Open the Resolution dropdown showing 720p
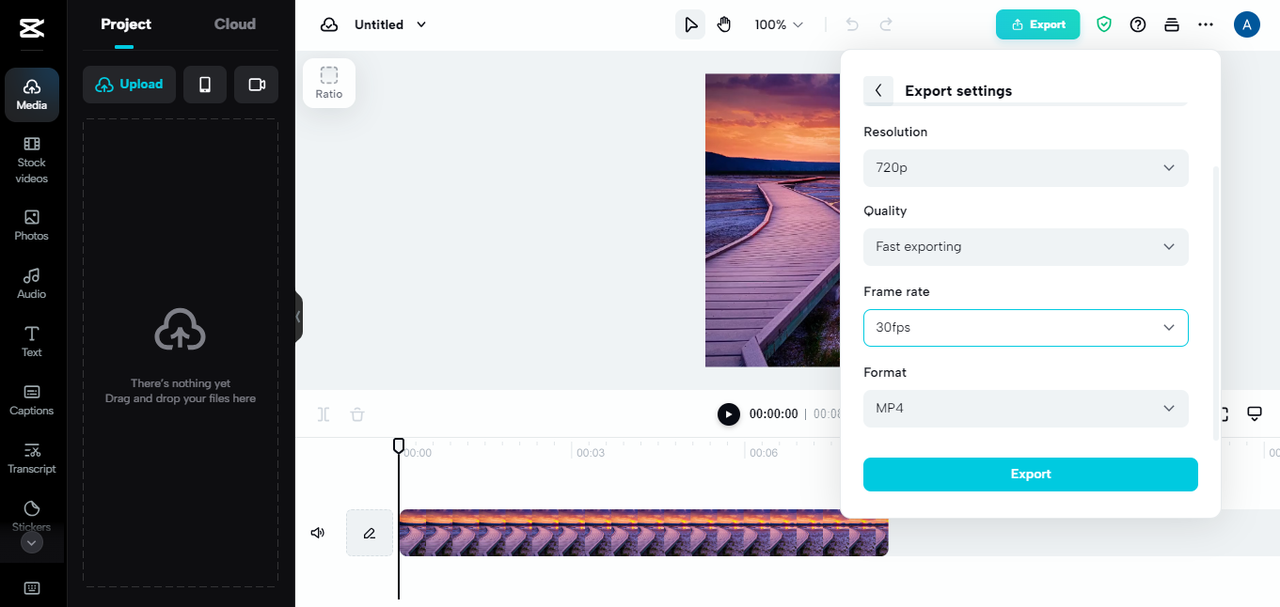Image resolution: width=1280 pixels, height=607 pixels. [1025, 168]
